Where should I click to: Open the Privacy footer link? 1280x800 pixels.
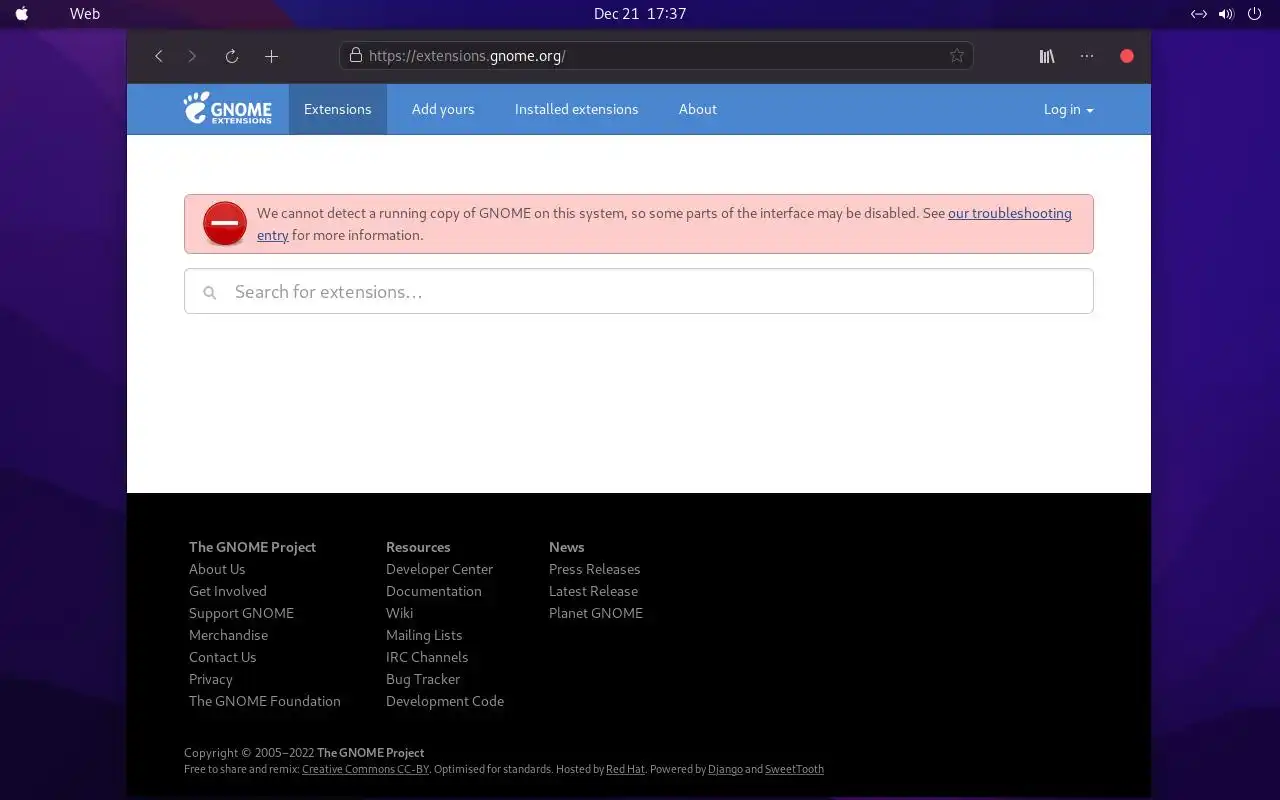[x=210, y=679]
